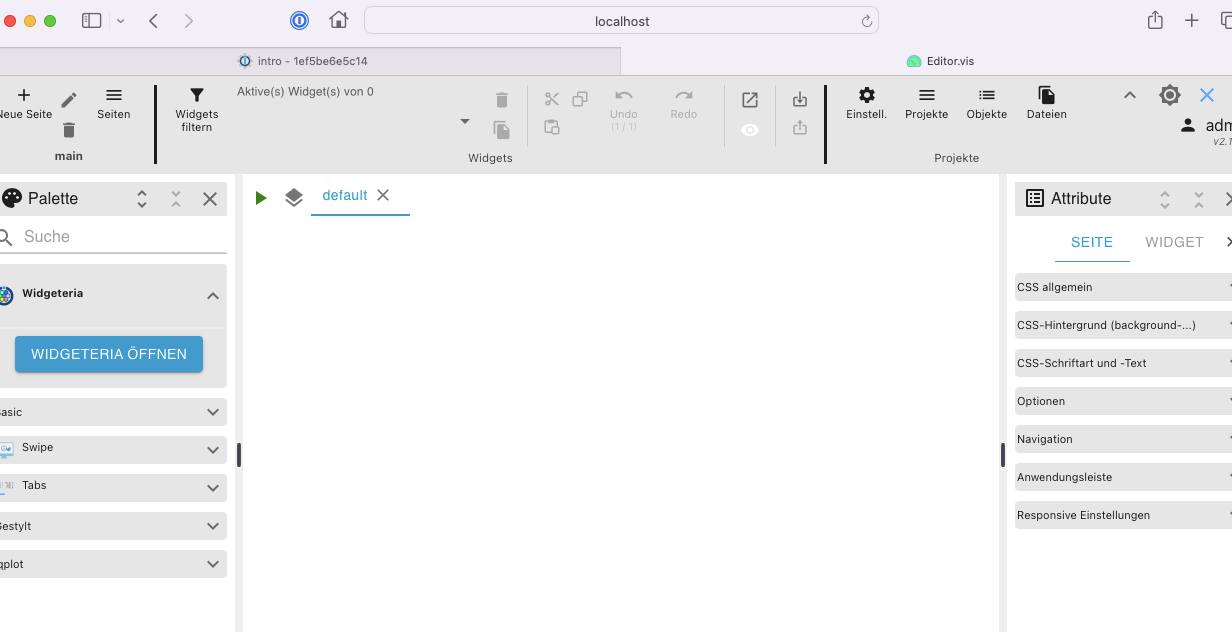This screenshot has height=632, width=1232.
Task: Click the green play runtime icon
Action: pos(261,198)
